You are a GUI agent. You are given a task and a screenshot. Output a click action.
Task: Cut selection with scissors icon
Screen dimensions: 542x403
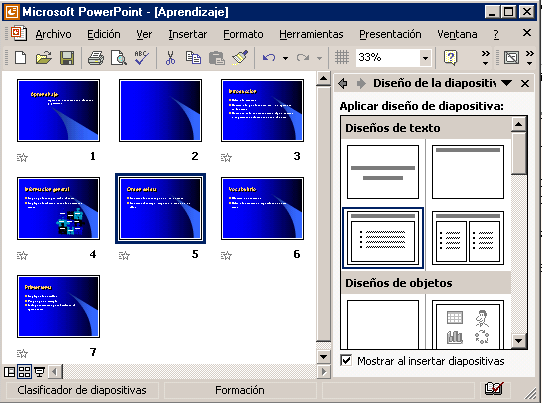coord(170,57)
